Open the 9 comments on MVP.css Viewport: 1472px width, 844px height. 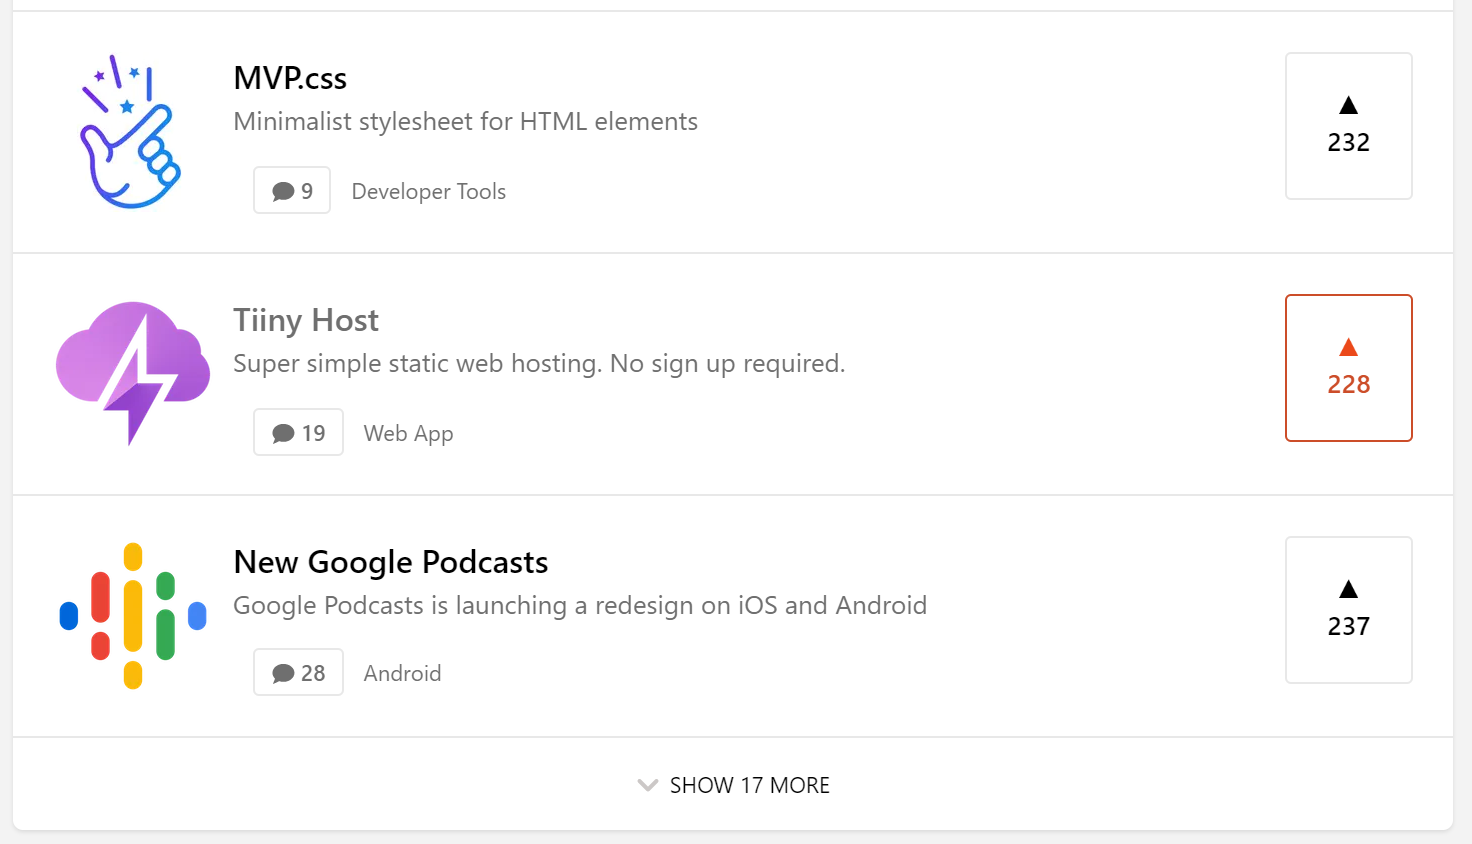point(292,190)
